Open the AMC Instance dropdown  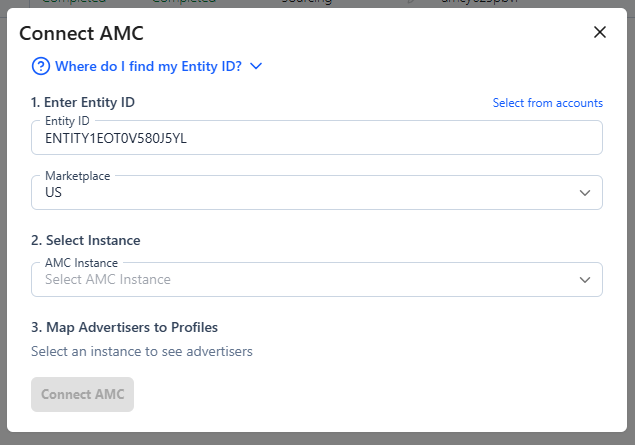317,279
